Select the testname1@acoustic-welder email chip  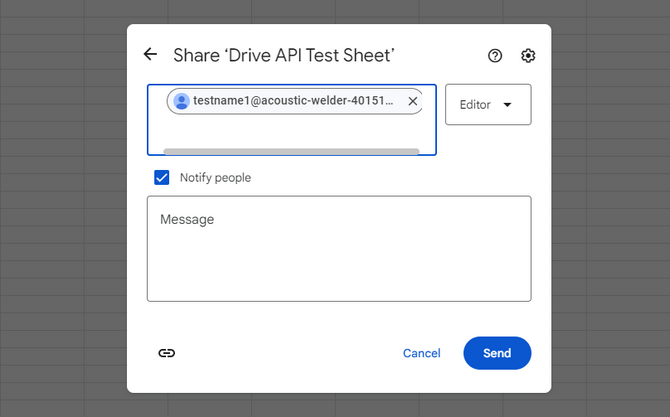click(x=294, y=101)
